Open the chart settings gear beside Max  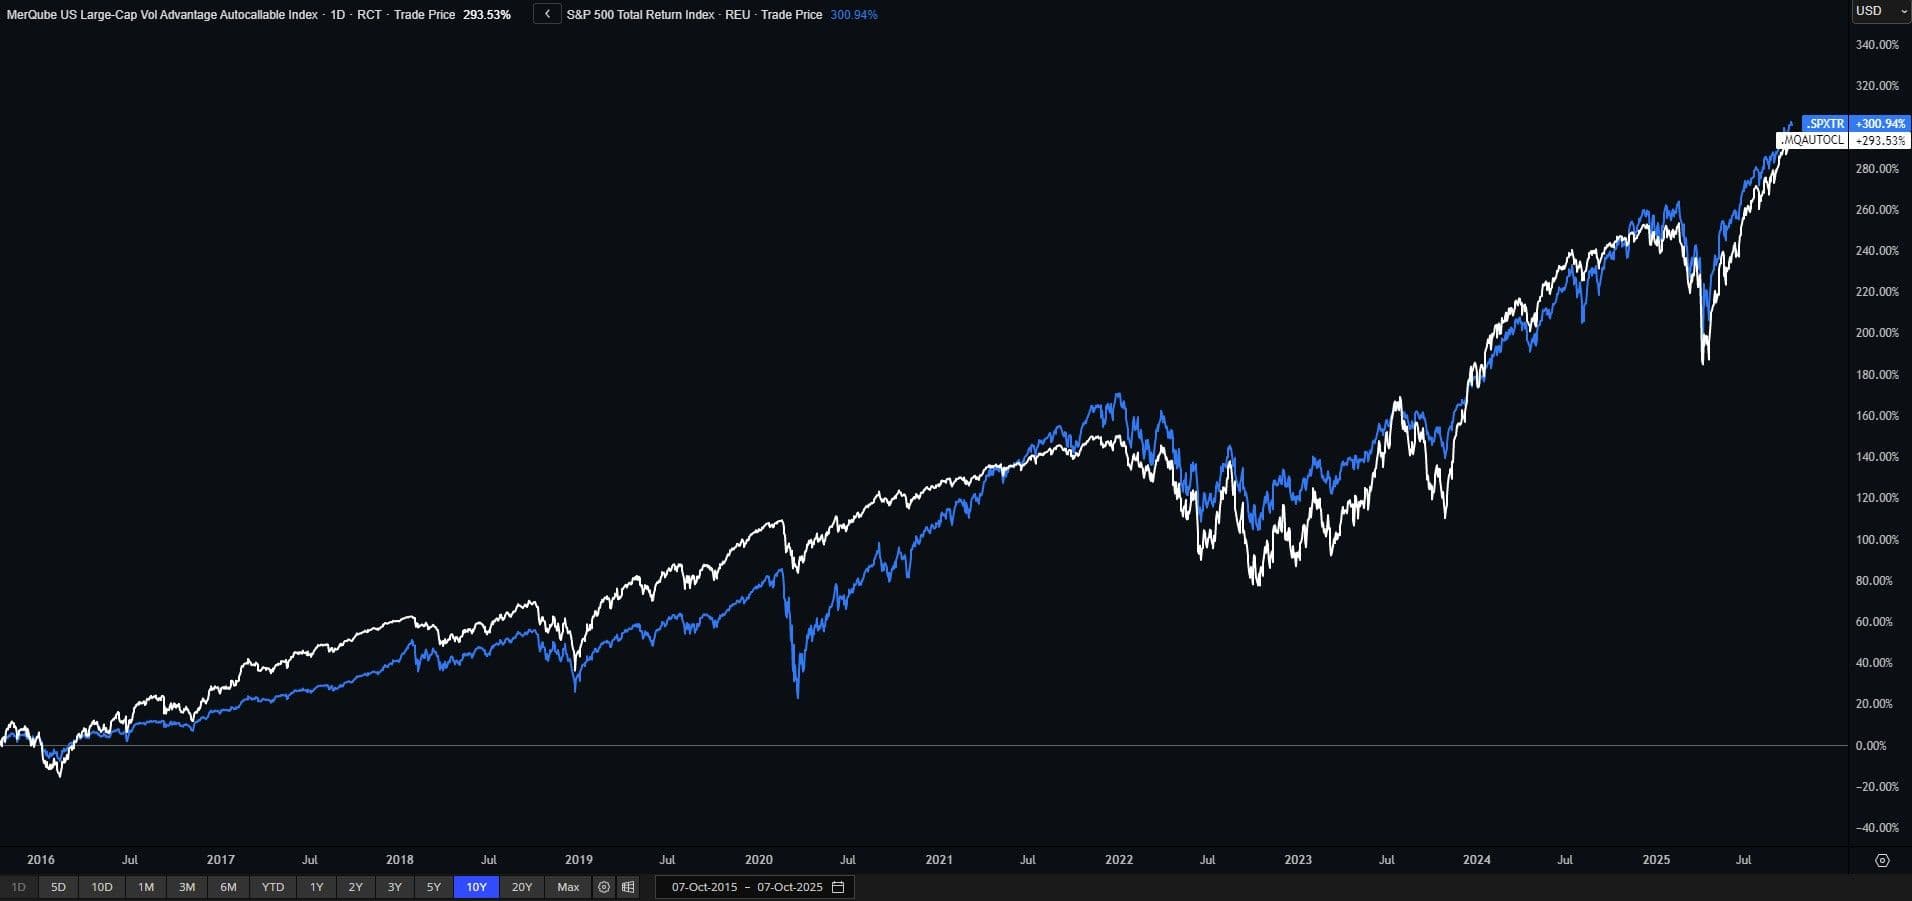(604, 887)
